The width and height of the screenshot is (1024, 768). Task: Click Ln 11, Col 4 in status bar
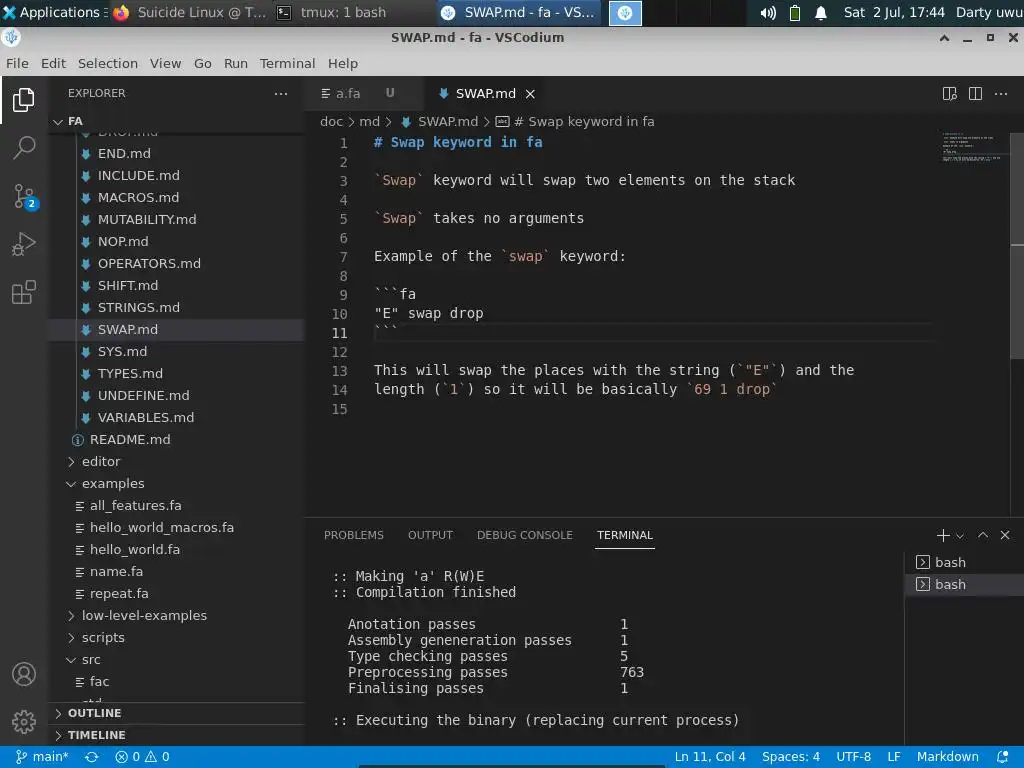coord(710,757)
